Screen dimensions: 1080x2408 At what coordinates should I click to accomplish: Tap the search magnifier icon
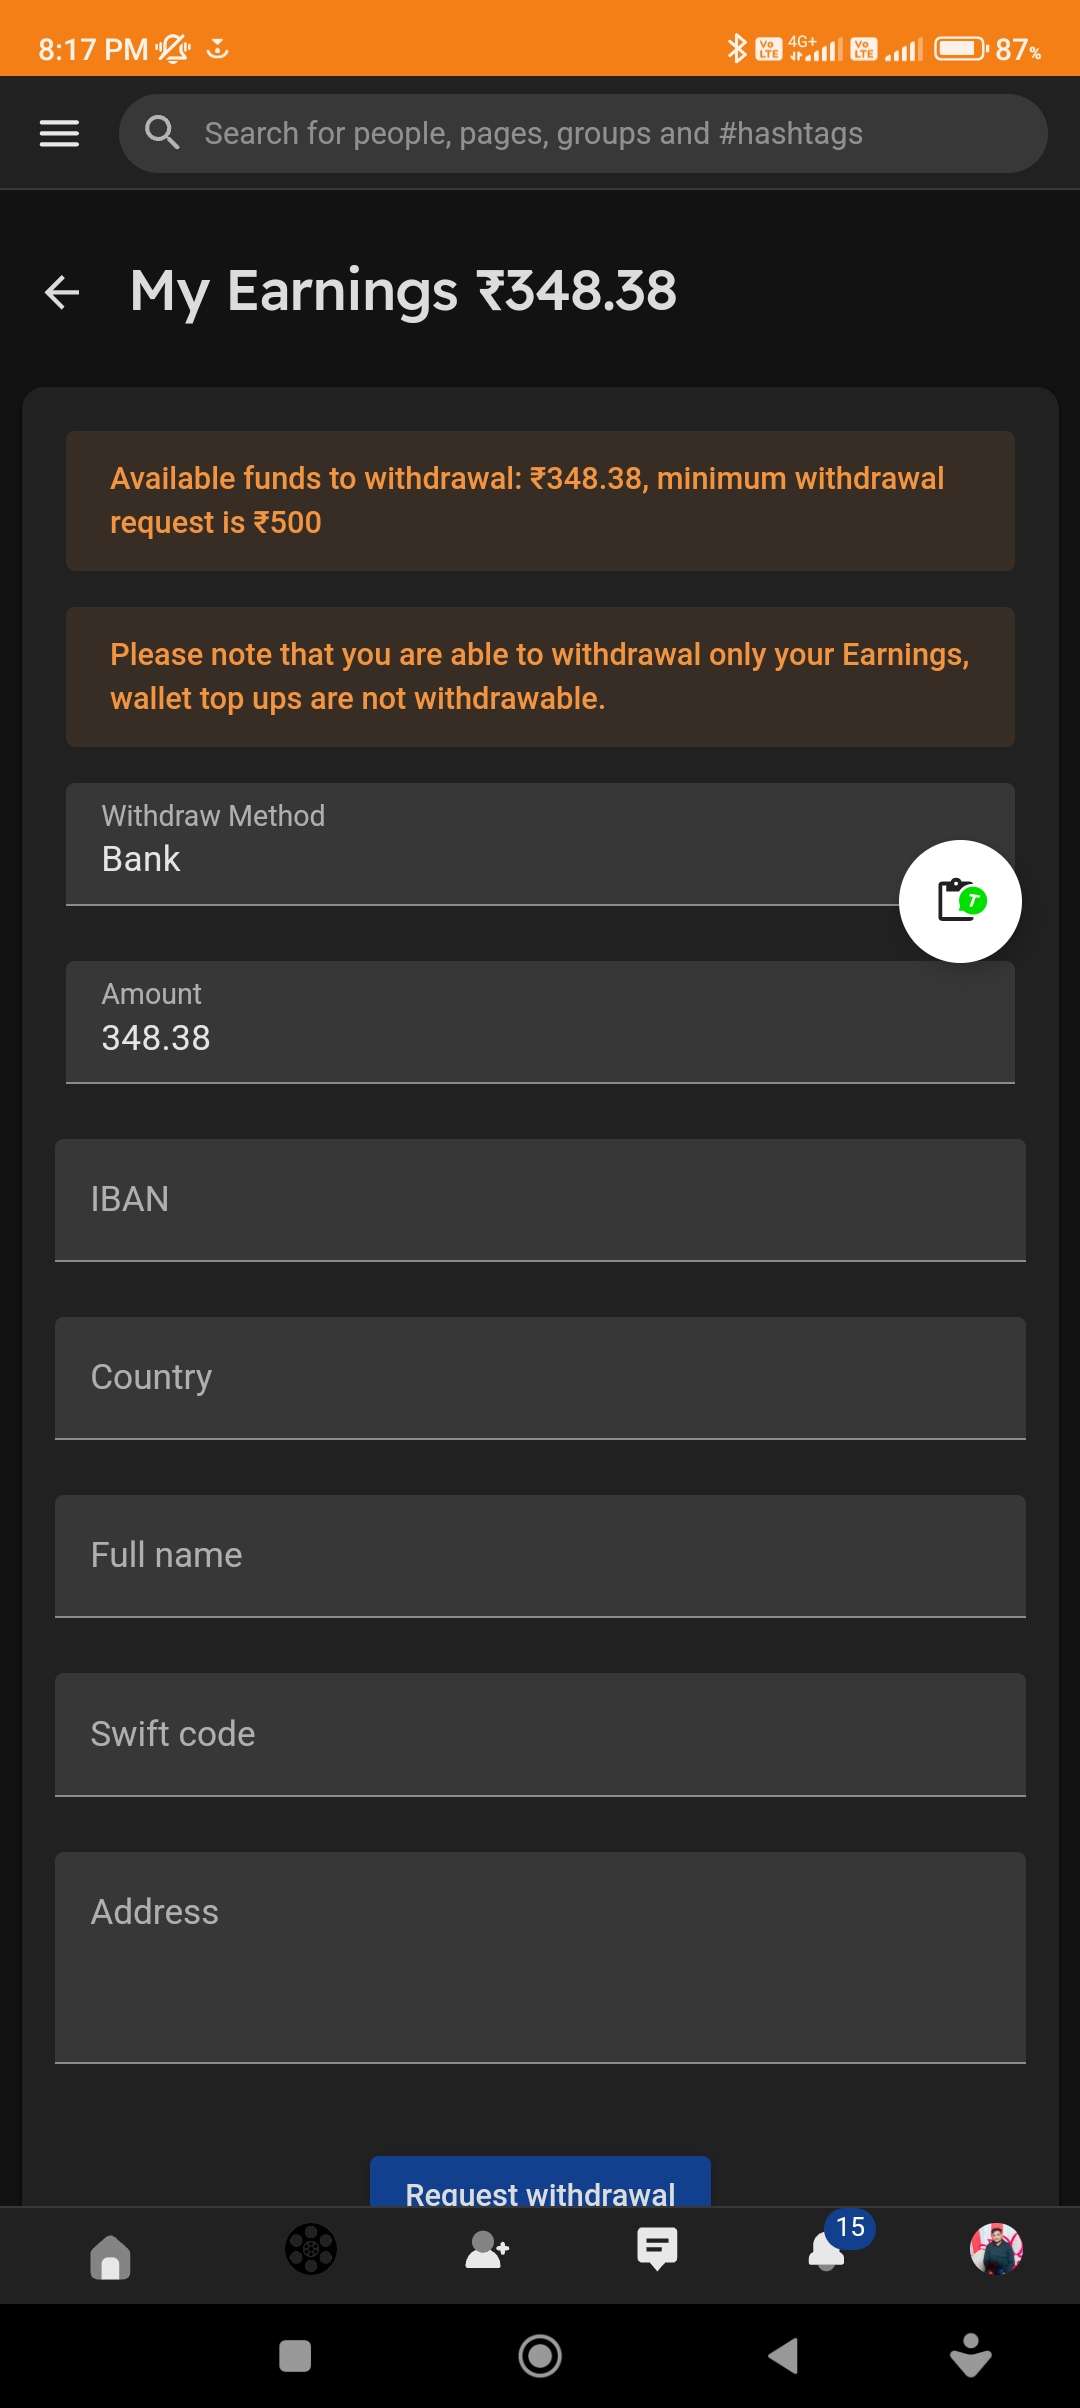(162, 133)
